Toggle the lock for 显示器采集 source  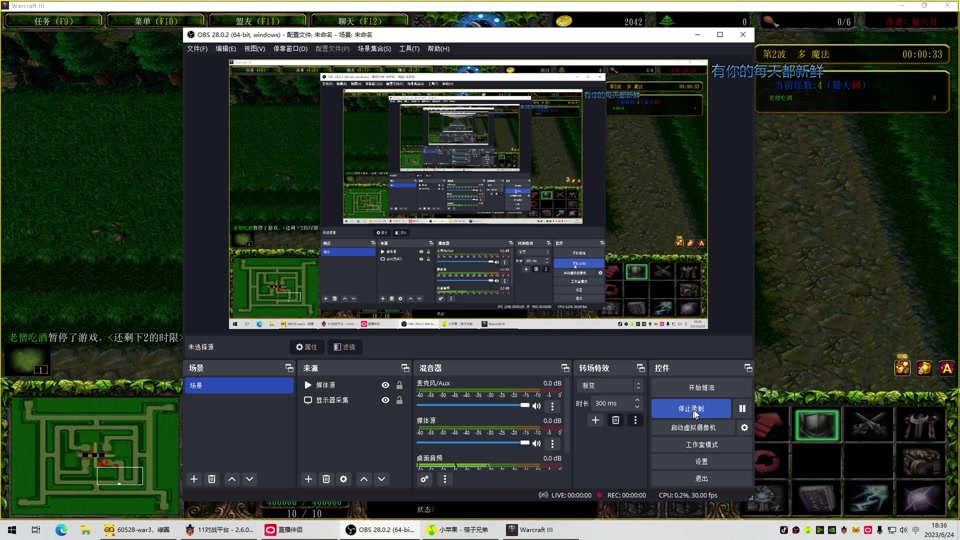pyautogui.click(x=399, y=400)
